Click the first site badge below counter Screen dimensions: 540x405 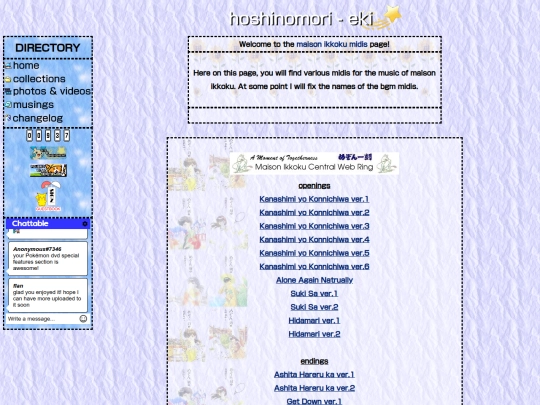[x=48, y=153]
